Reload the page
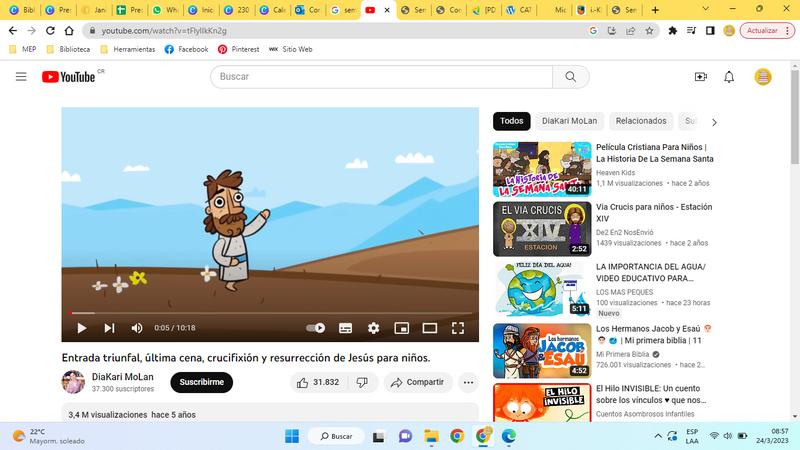The width and height of the screenshot is (800, 450). point(50,31)
